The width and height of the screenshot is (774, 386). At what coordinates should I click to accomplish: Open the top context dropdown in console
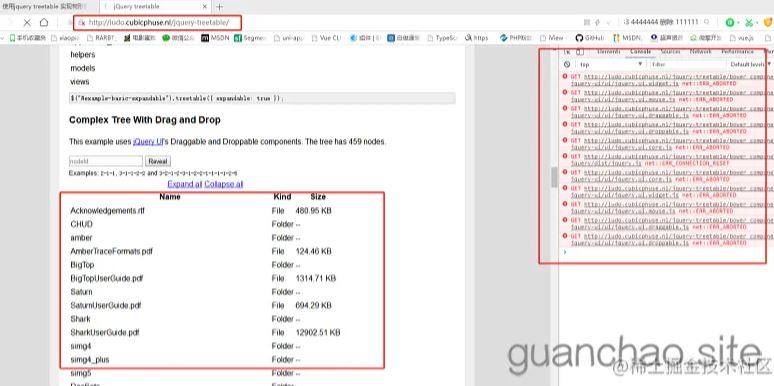[x=611, y=64]
